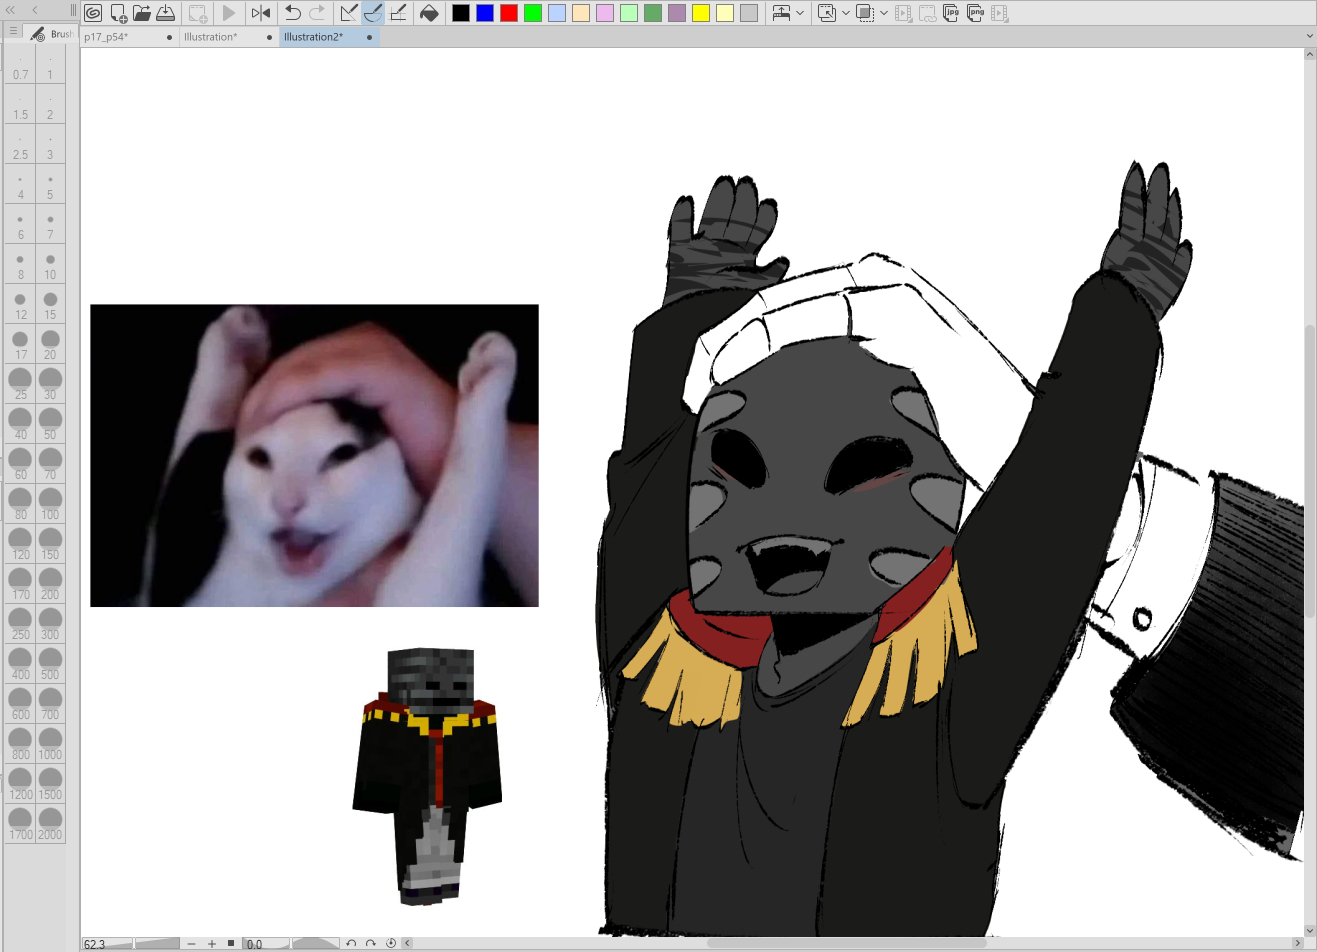The height and width of the screenshot is (952, 1317).
Task: Switch to the Illustration tab
Action: tap(211, 37)
